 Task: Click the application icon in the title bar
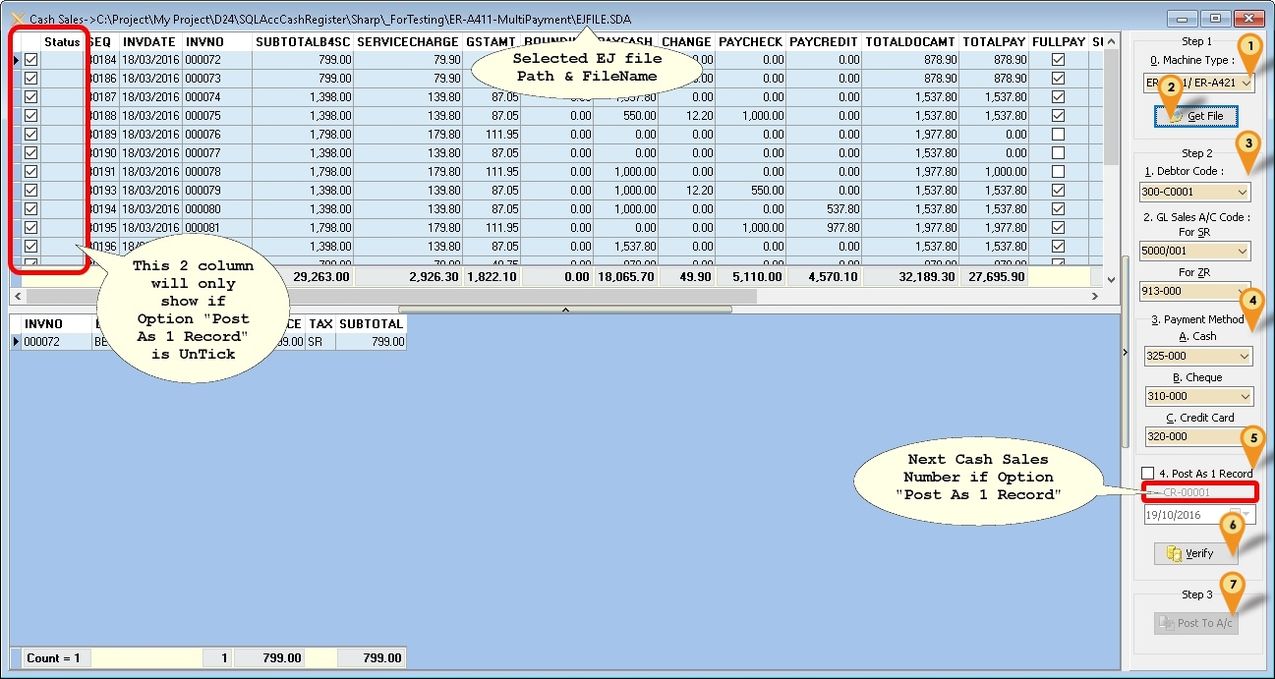tap(17, 19)
